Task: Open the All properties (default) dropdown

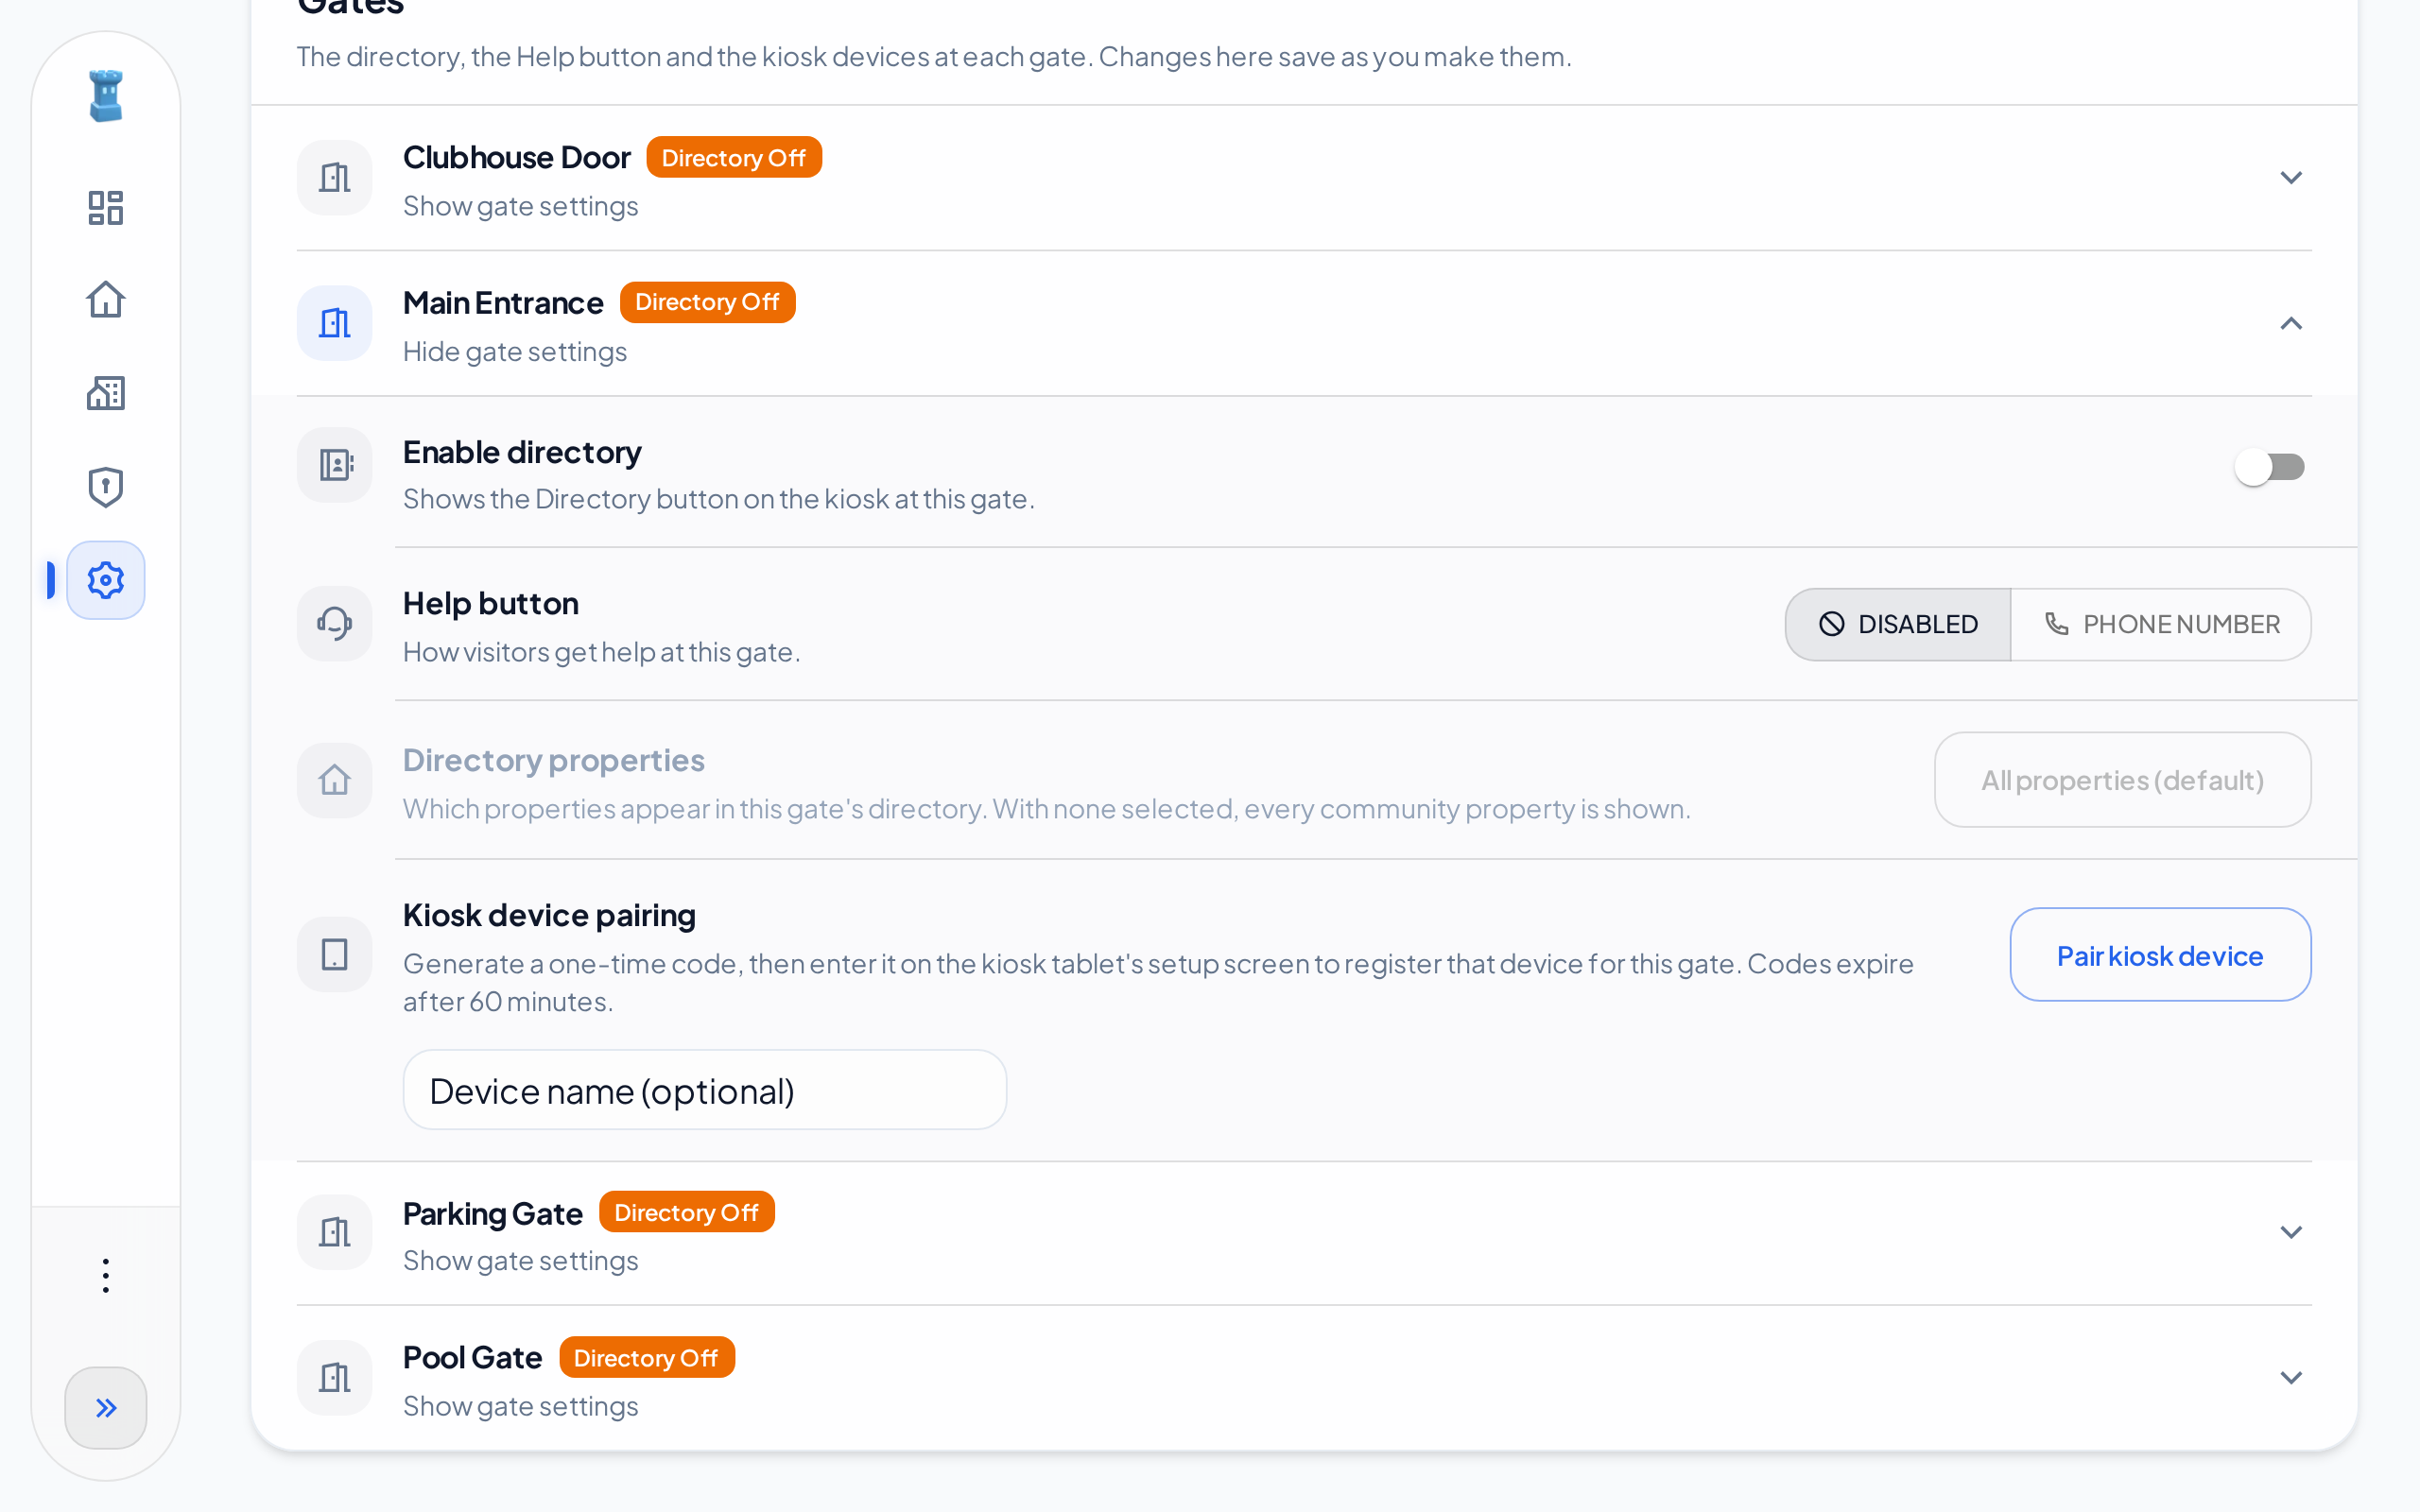Action: click(2123, 780)
